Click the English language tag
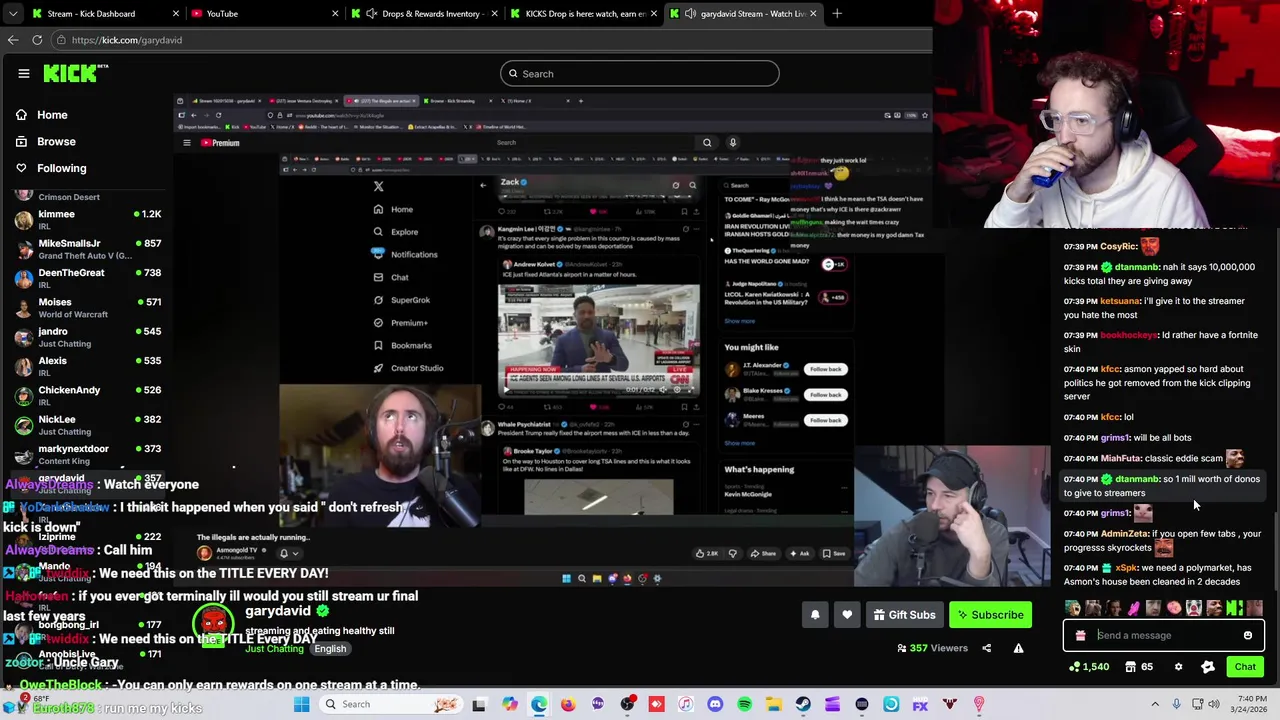Screen dimensions: 1280x720 [330, 649]
